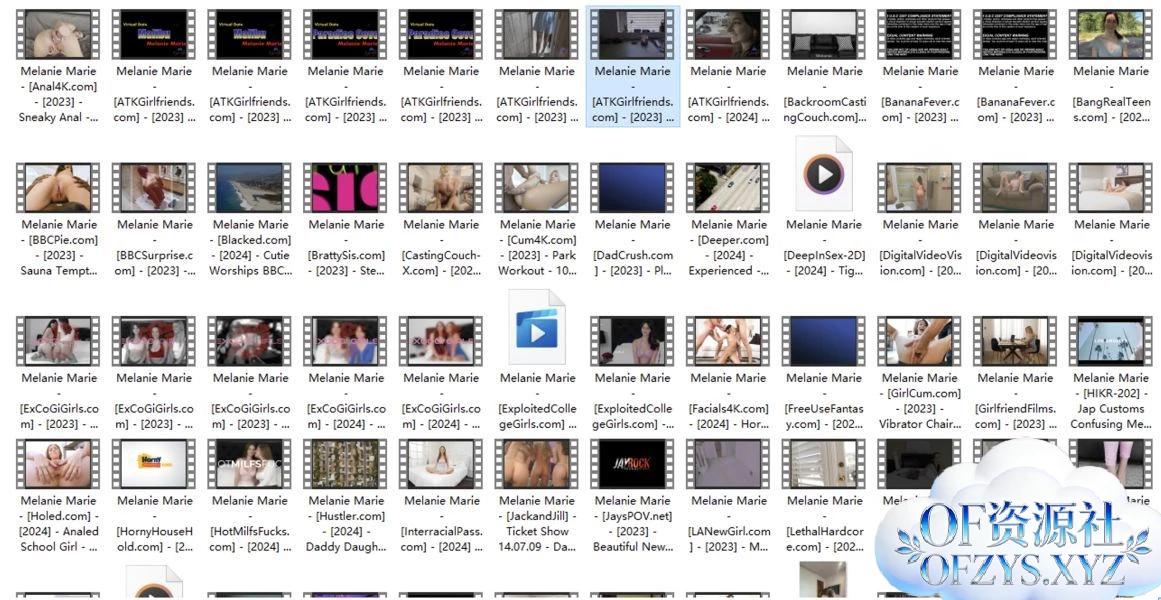The width and height of the screenshot is (1161, 600).
Task: Click the first BananaFever.com compliance statement file
Action: coord(920,34)
